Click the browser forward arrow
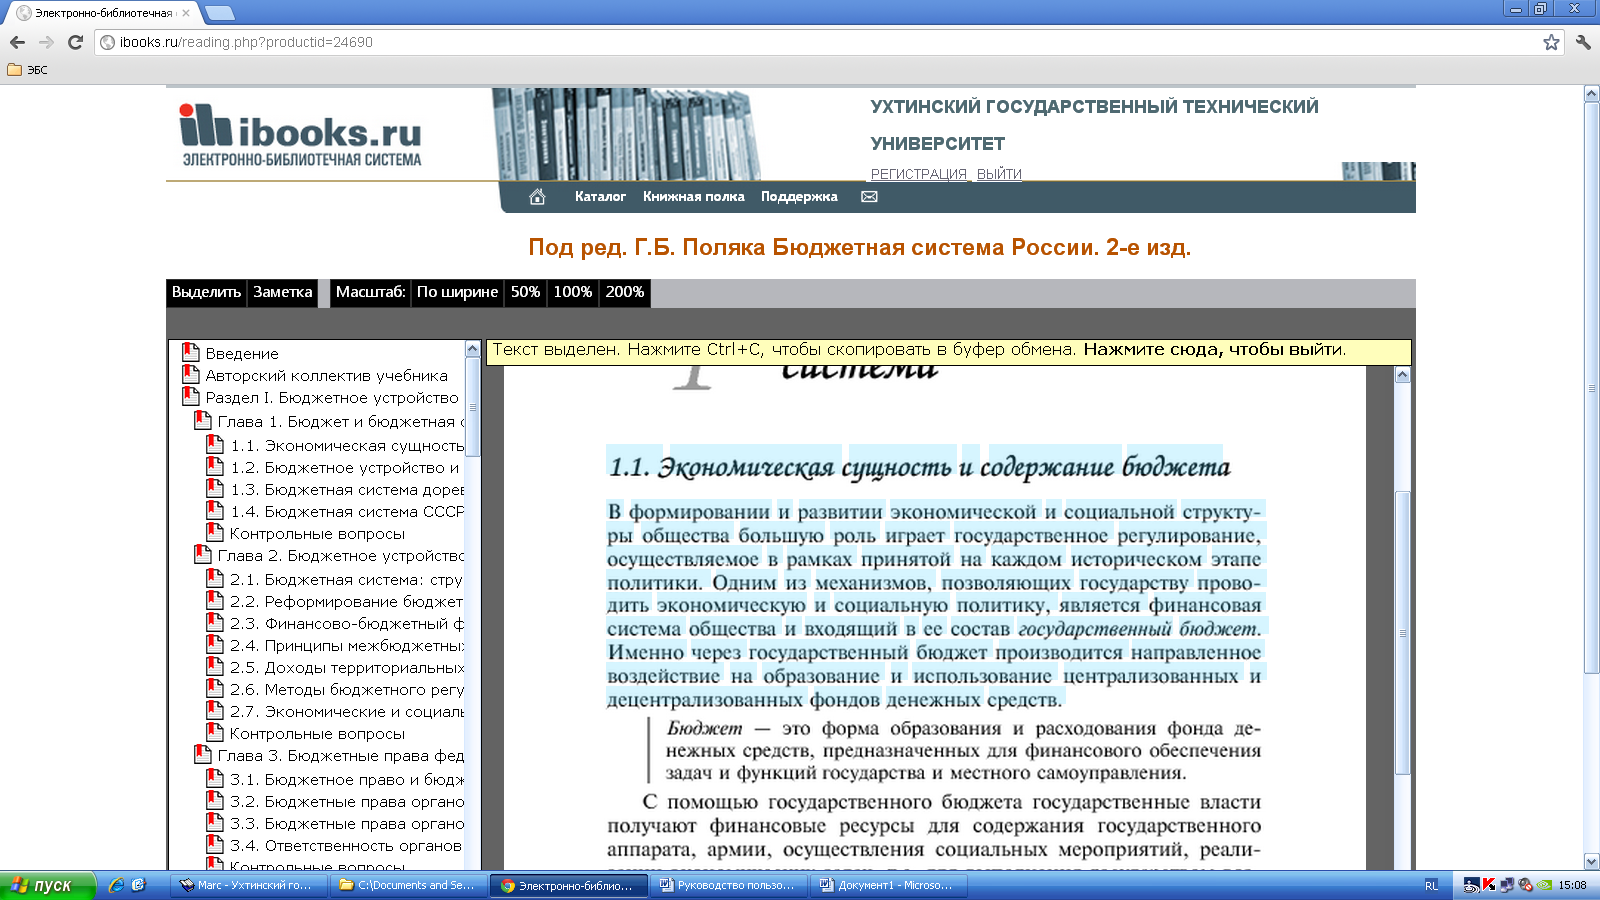The width and height of the screenshot is (1600, 900). pyautogui.click(x=46, y=42)
